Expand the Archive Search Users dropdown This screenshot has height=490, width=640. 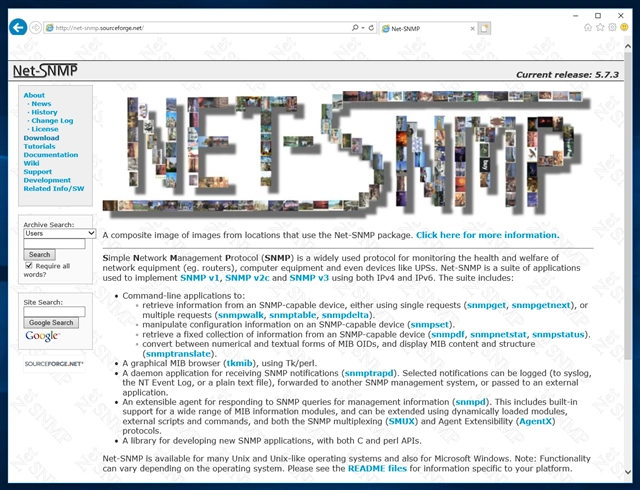(x=60, y=234)
